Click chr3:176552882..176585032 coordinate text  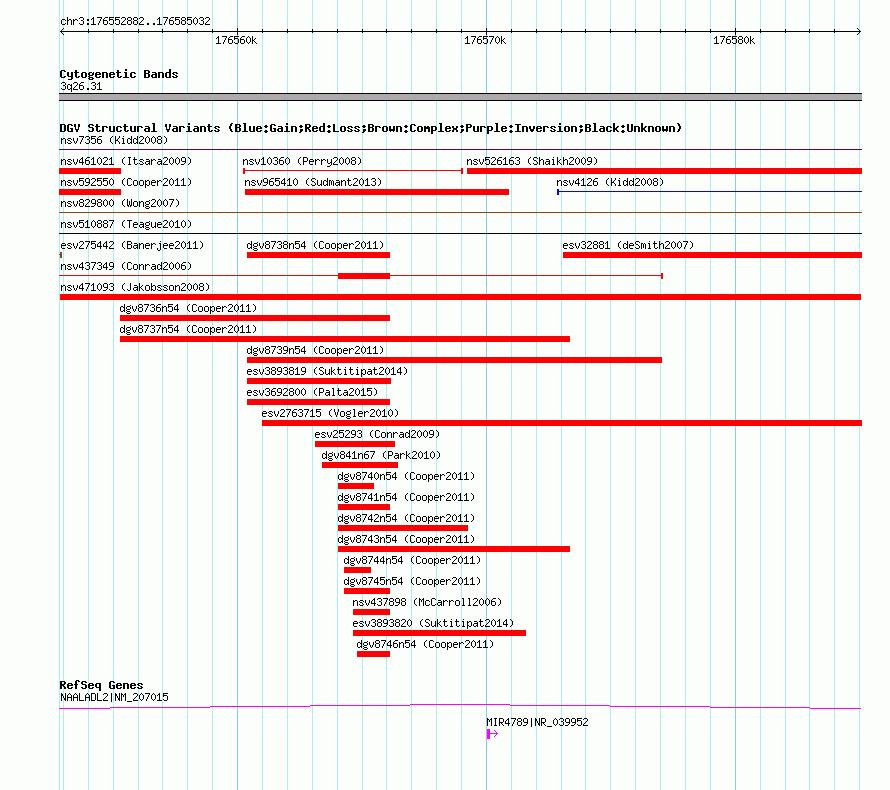135,21
